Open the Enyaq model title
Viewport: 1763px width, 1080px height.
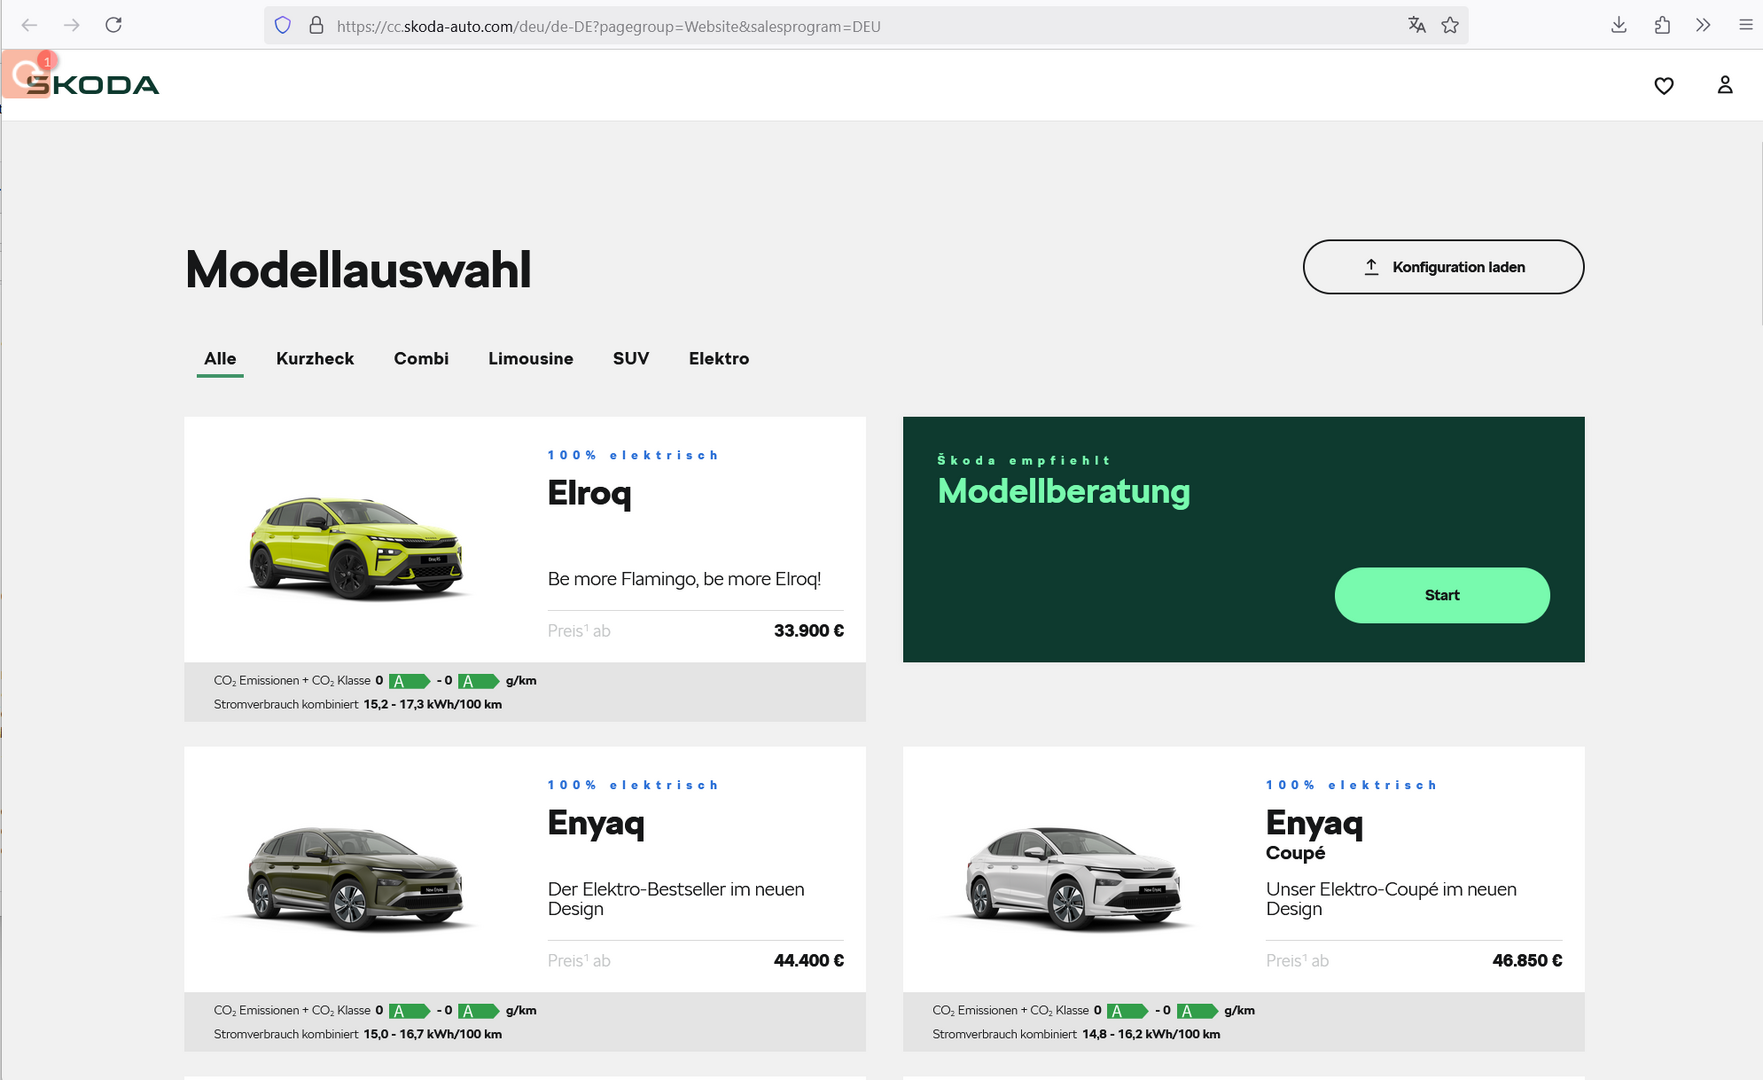596,823
